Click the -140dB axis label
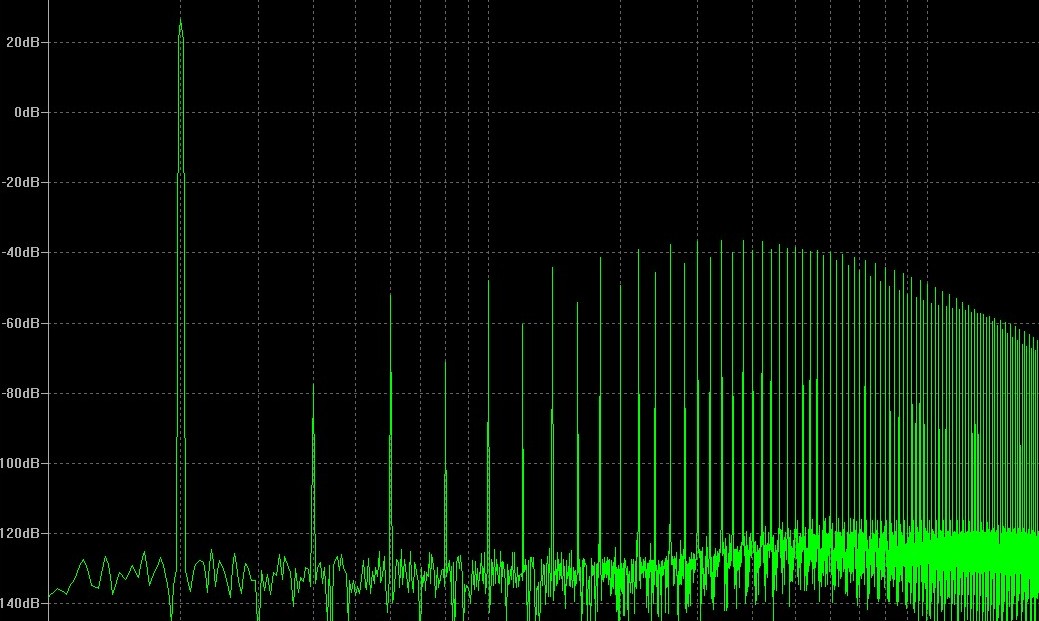1039x621 pixels. click(20, 604)
